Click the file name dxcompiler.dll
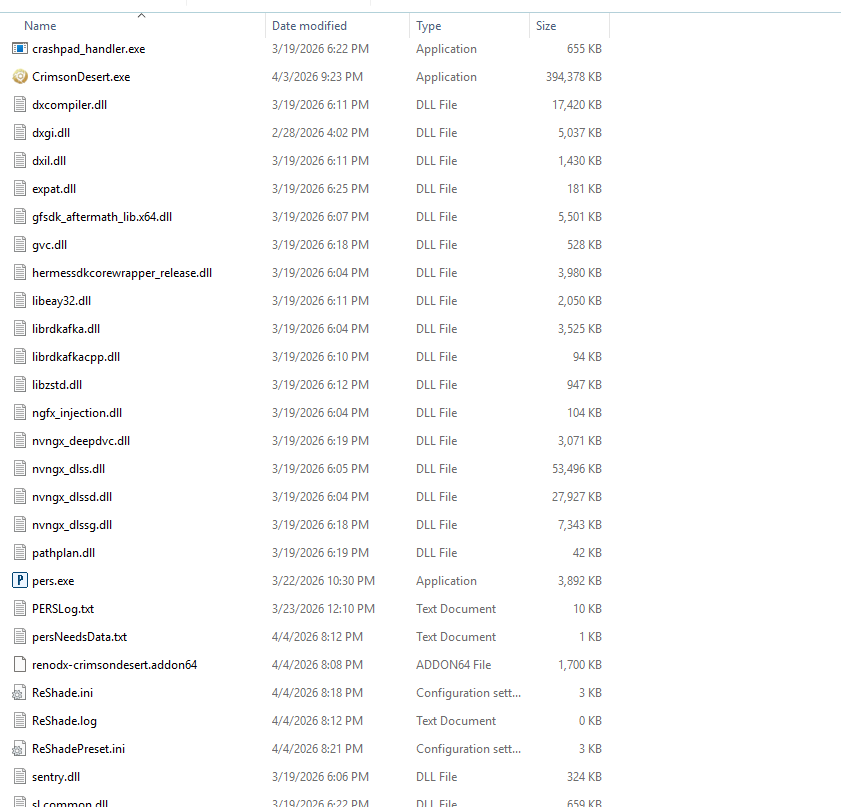The width and height of the screenshot is (841, 807). (x=69, y=105)
